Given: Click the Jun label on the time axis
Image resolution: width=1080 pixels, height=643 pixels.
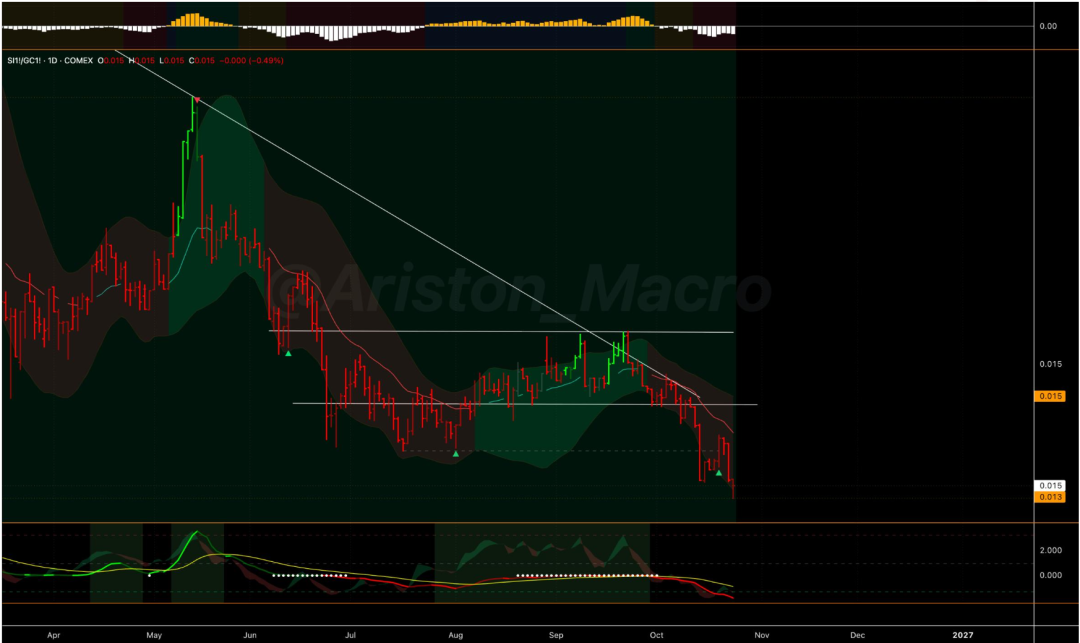Looking at the screenshot, I should tap(250, 635).
